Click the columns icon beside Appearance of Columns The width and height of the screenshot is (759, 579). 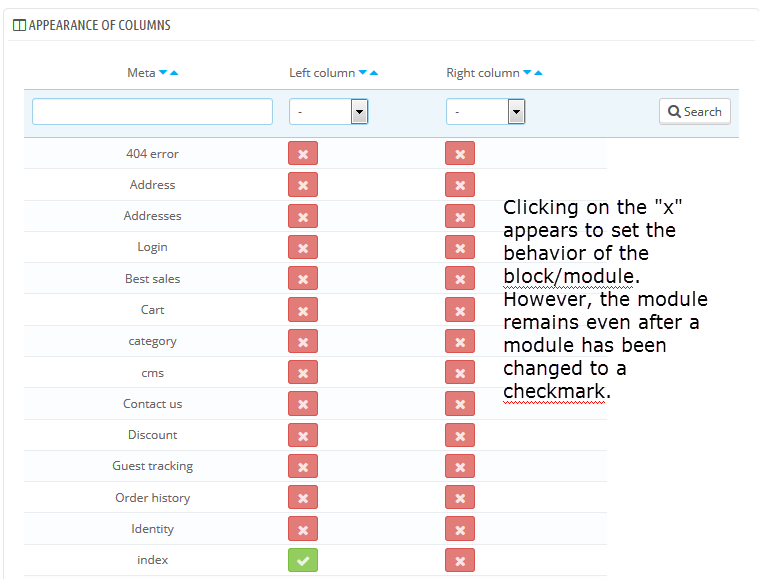click(x=19, y=25)
